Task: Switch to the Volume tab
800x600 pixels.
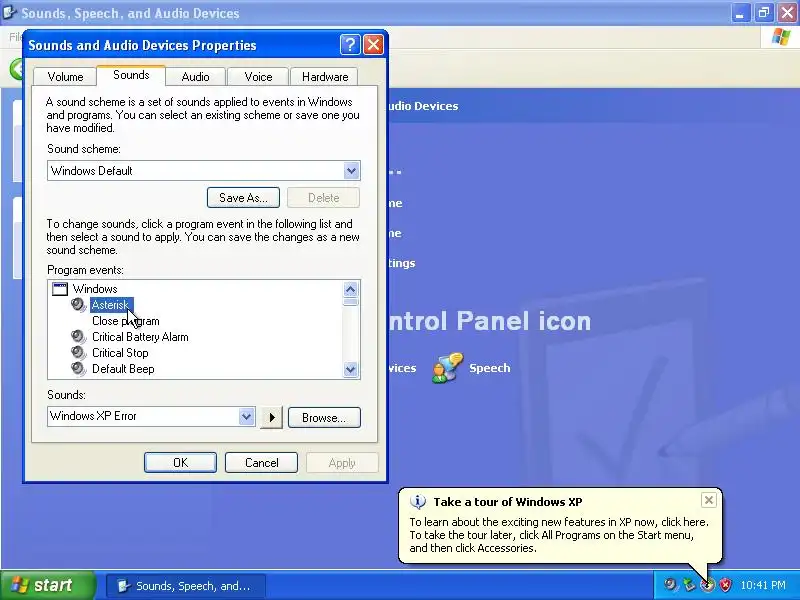Action: point(65,77)
